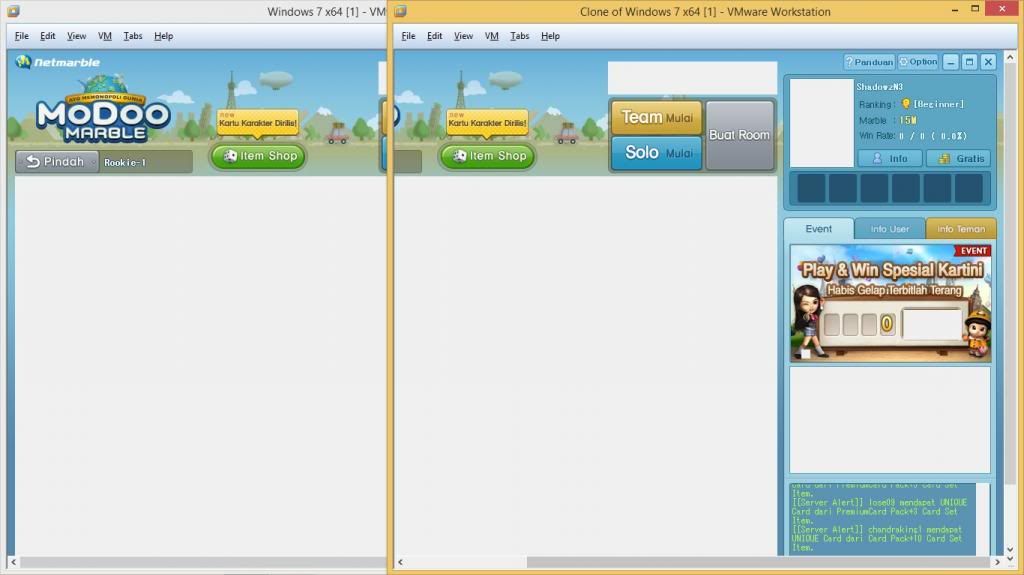Viewport: 1024px width, 575px height.
Task: Click Info button under player profile
Action: point(889,158)
